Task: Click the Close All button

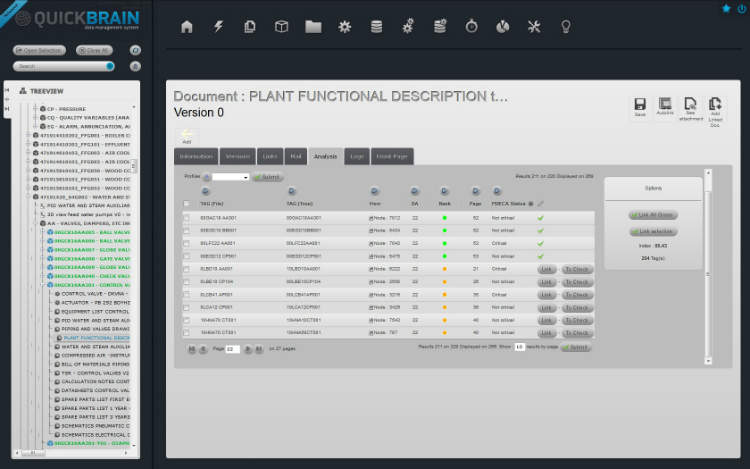Action: click(x=94, y=50)
